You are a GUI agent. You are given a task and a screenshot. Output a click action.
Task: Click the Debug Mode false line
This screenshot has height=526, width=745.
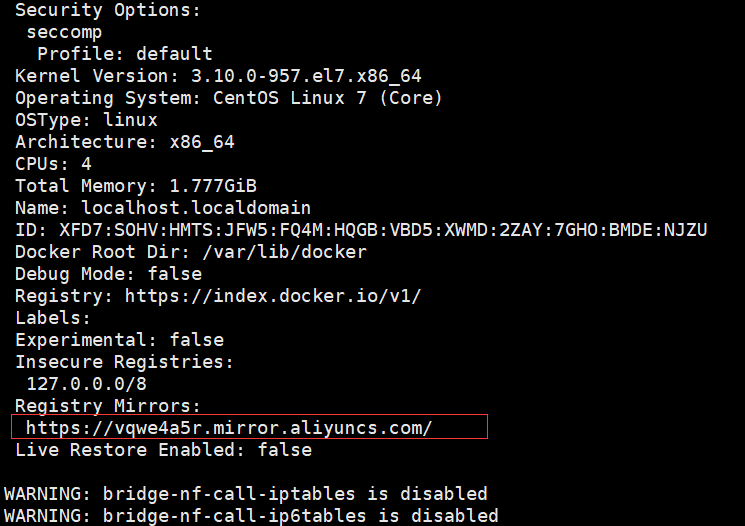click(x=108, y=274)
